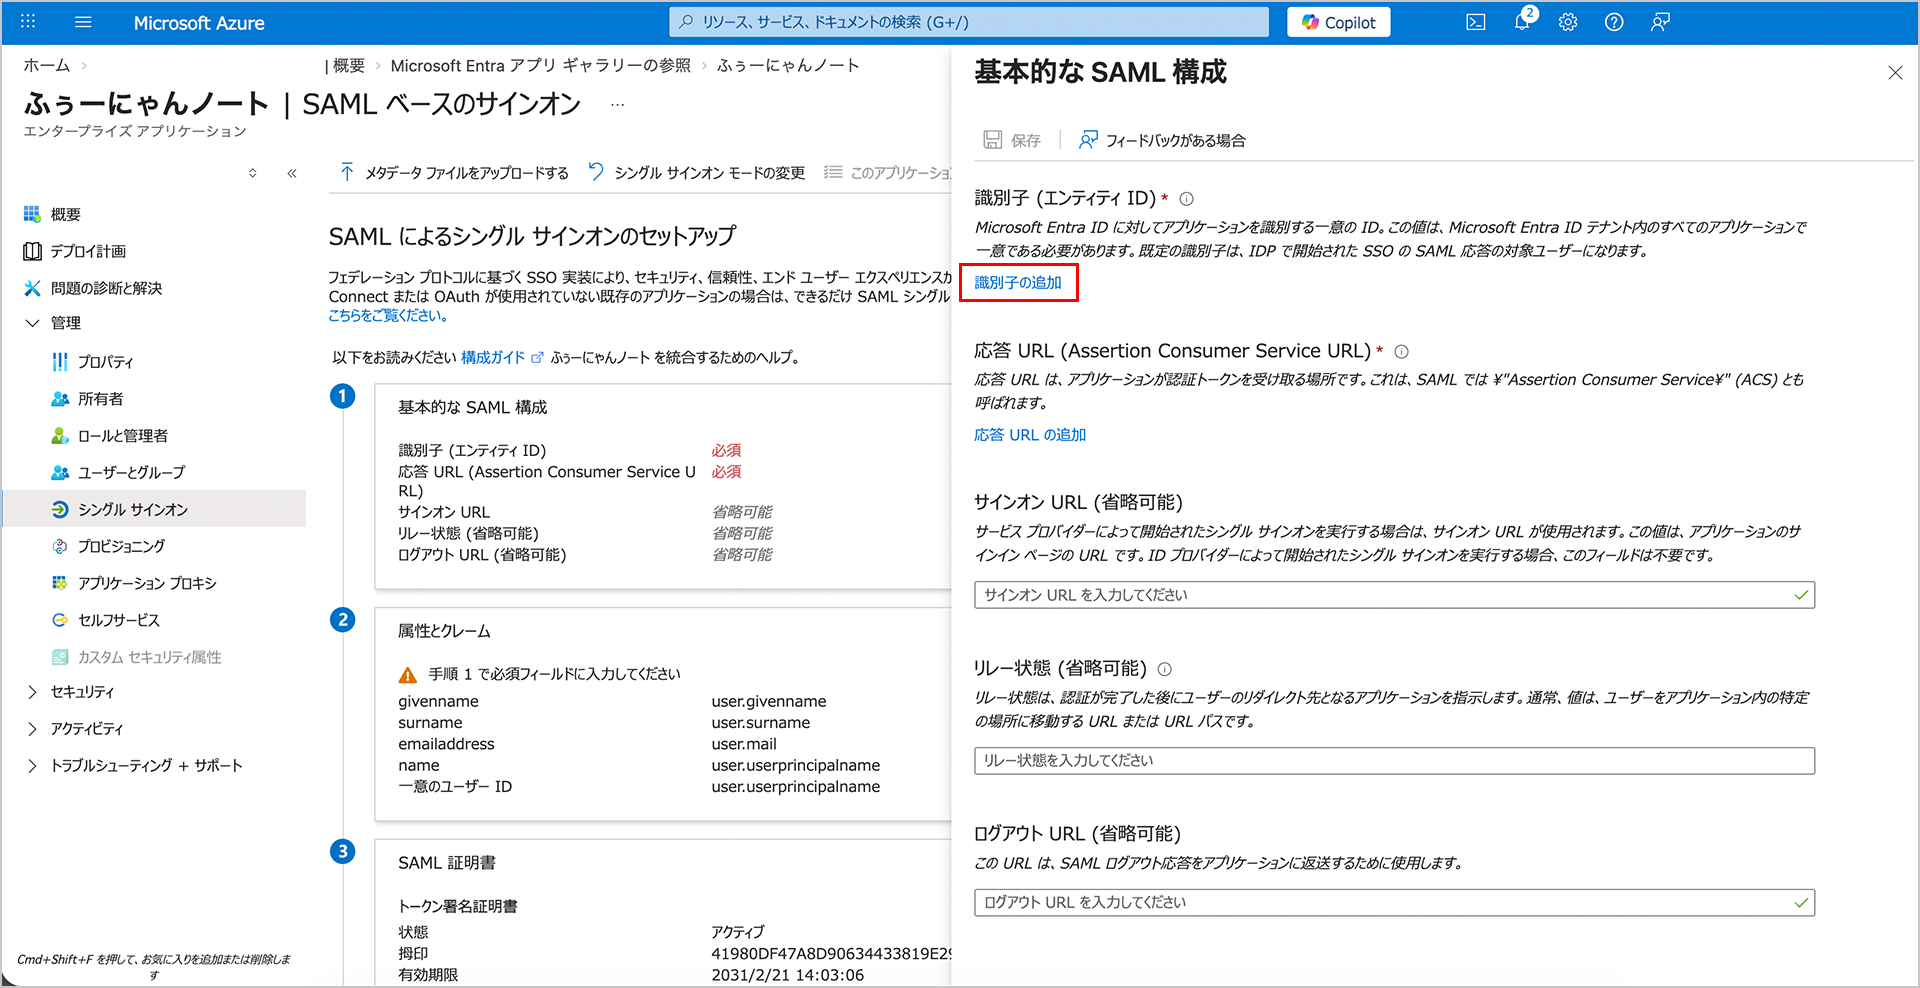Click the 応答 URL の追加 link
Viewport: 1920px width, 988px height.
click(x=1030, y=435)
